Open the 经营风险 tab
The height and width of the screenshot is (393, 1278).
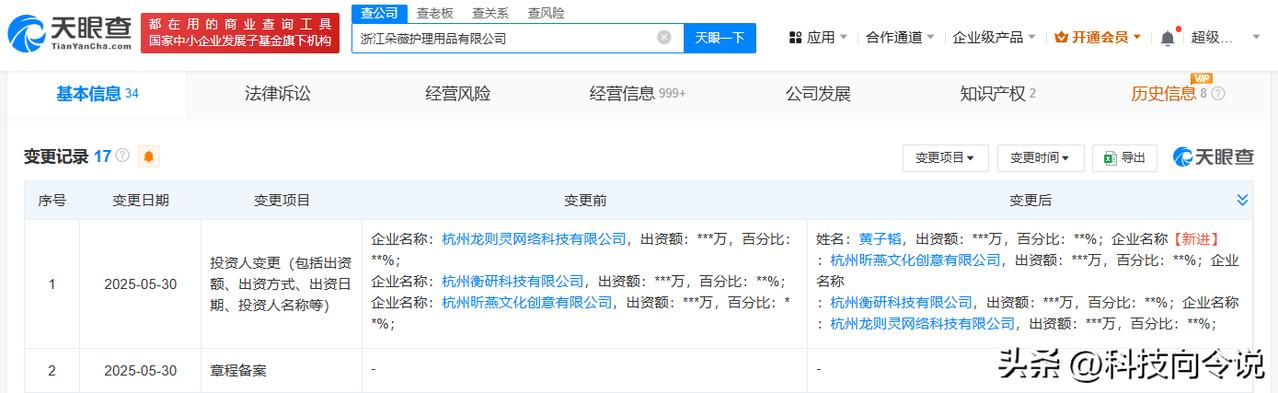[458, 94]
